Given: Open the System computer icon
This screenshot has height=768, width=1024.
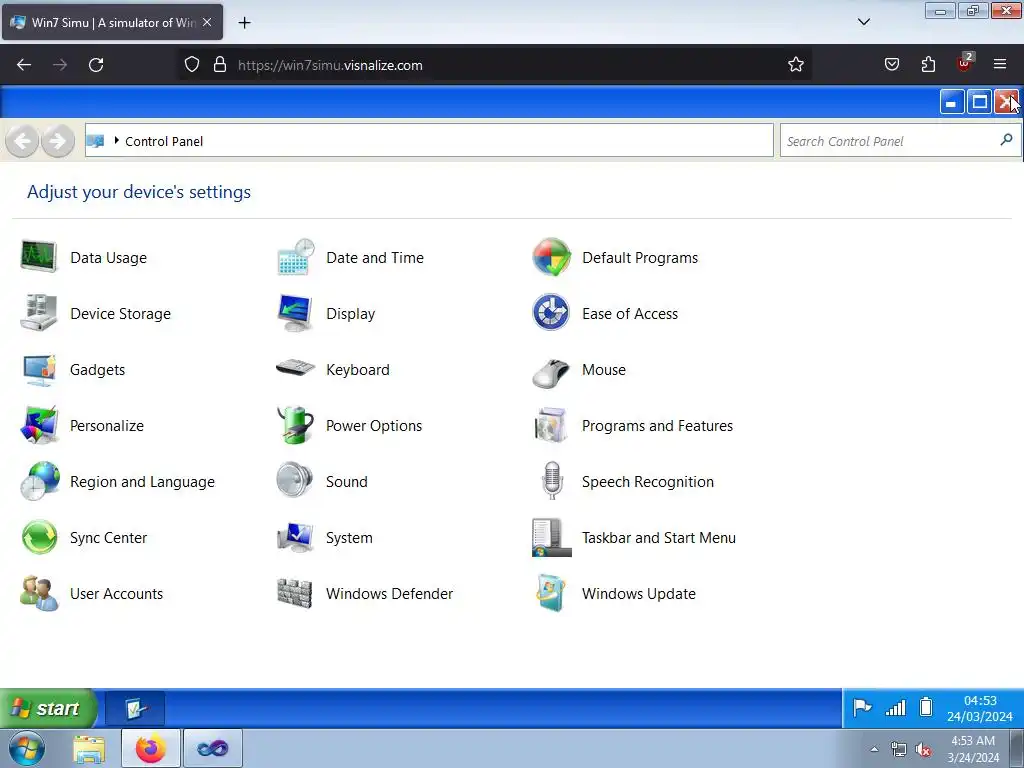Looking at the screenshot, I should tap(295, 537).
